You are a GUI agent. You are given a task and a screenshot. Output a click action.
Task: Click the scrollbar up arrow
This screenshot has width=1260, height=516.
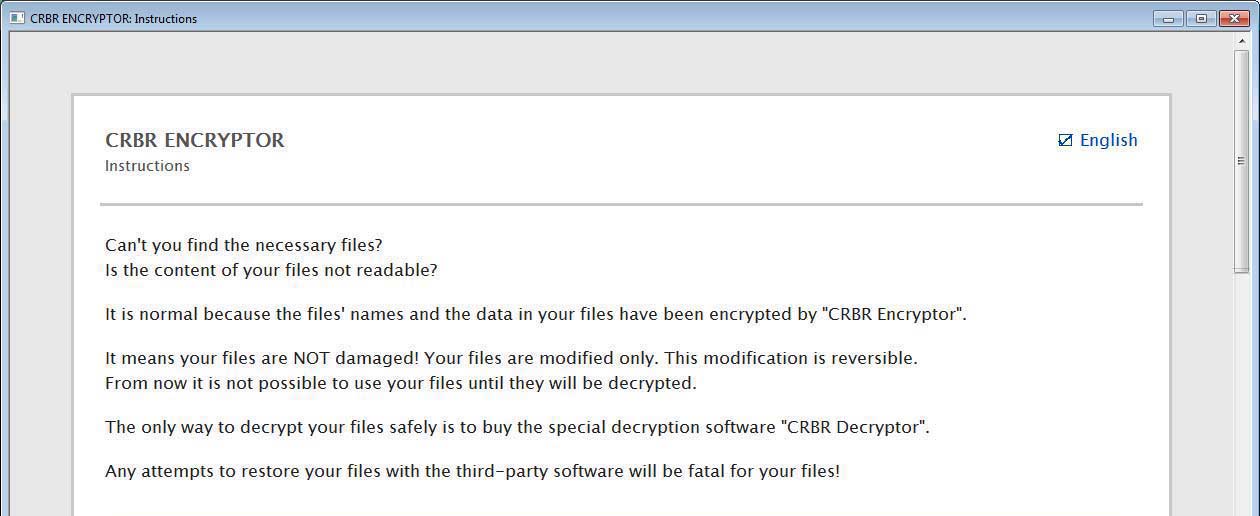1242,41
